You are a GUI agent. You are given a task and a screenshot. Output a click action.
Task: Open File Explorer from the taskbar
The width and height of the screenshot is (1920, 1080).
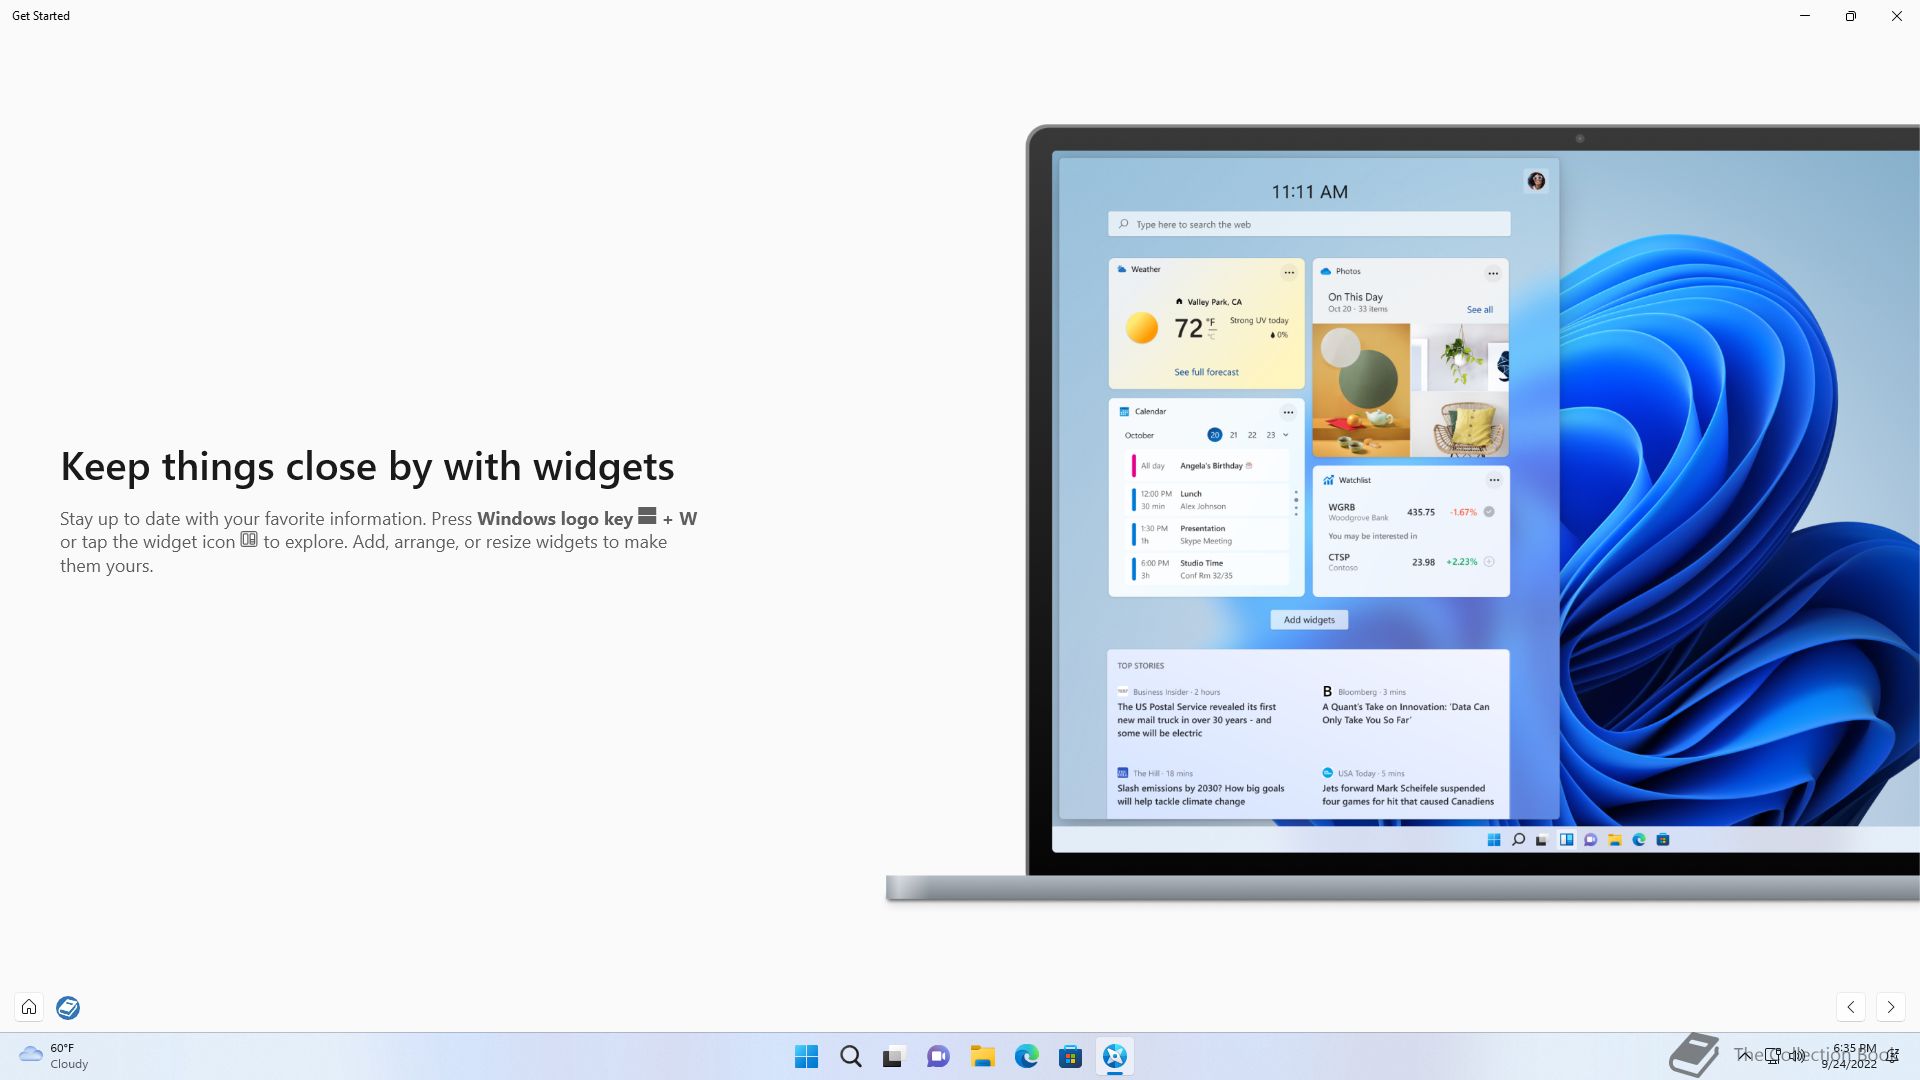point(982,1056)
